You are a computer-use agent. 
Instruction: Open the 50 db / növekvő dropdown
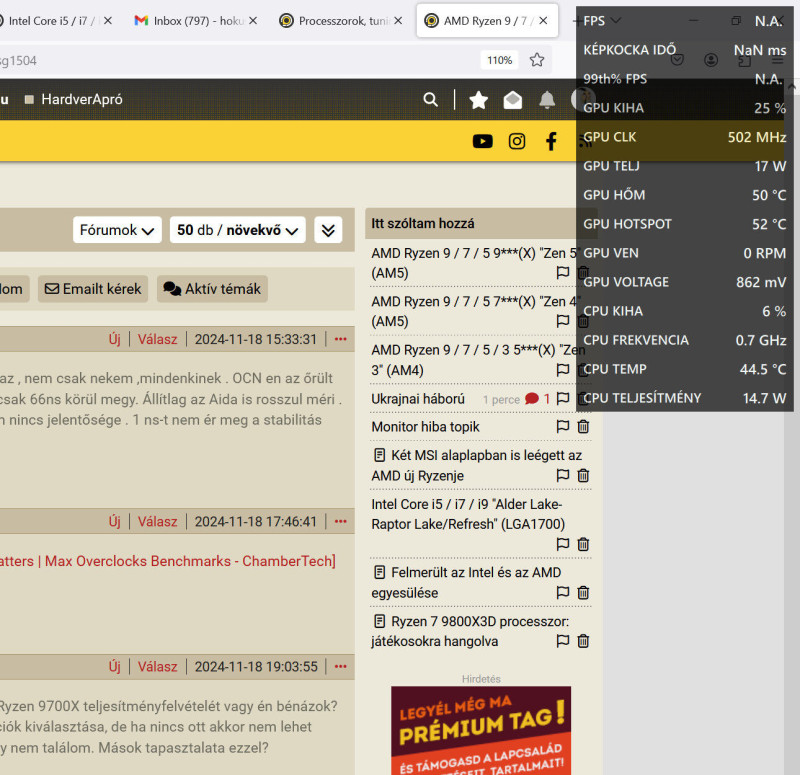point(238,230)
